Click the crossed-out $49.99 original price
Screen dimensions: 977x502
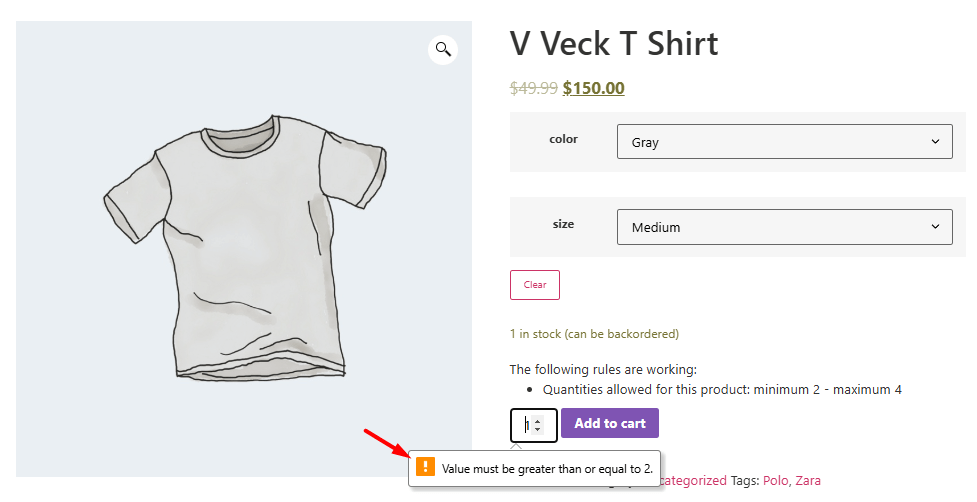[x=533, y=88]
